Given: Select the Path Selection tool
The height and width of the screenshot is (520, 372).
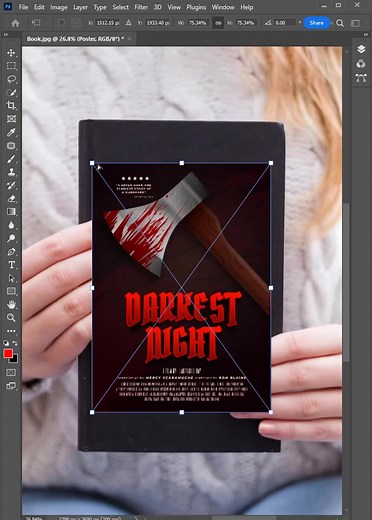Looking at the screenshot, I should pos(11,278).
